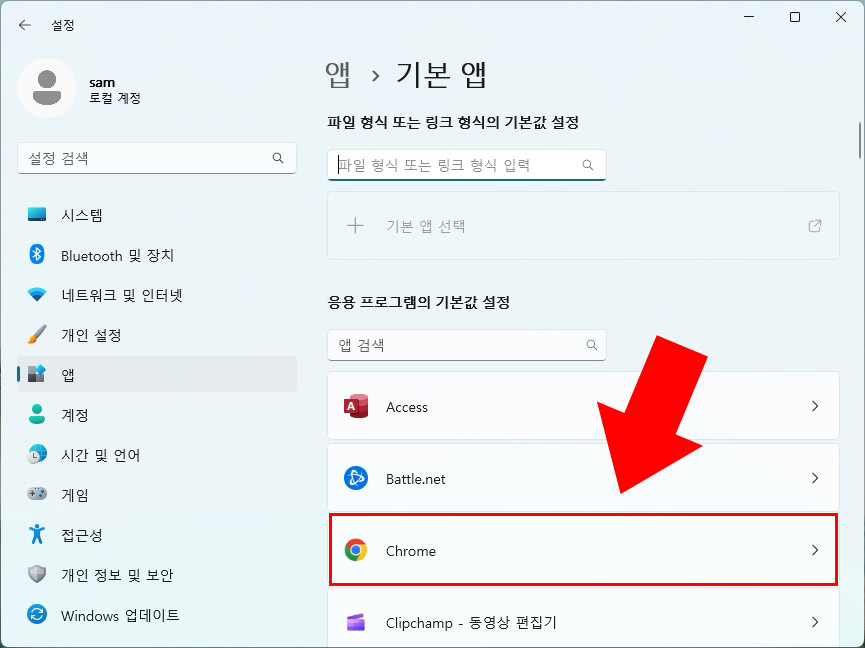
Task: Click the Chrome browser icon
Action: tap(356, 550)
